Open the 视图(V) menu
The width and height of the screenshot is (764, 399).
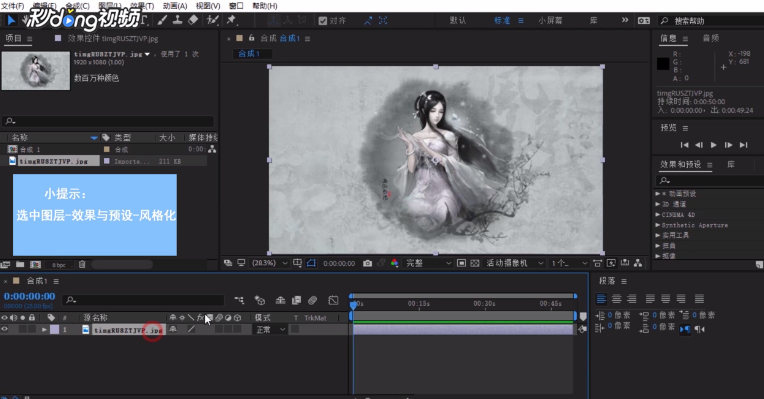(208, 5)
